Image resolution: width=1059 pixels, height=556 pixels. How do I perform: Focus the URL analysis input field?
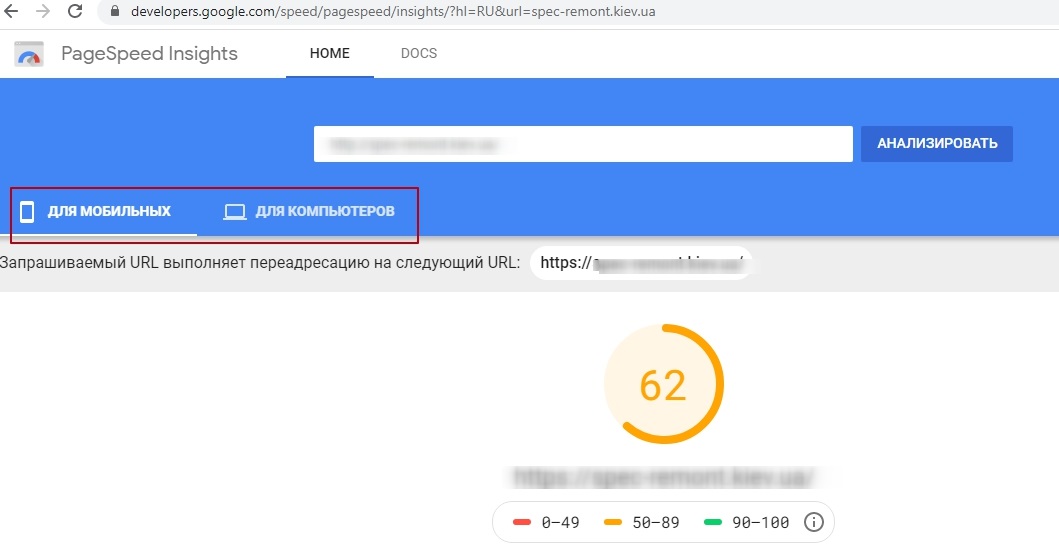point(583,144)
